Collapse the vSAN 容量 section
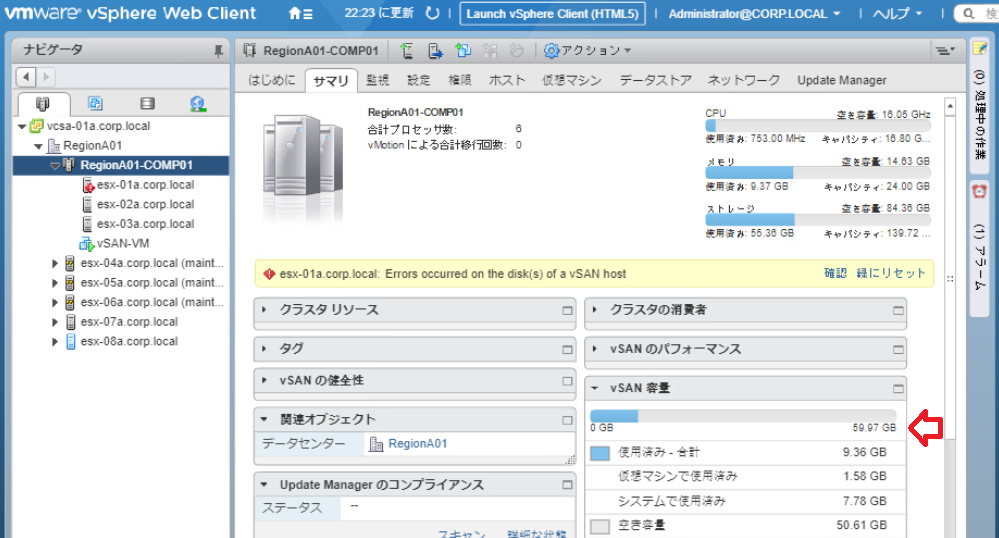 click(594, 388)
